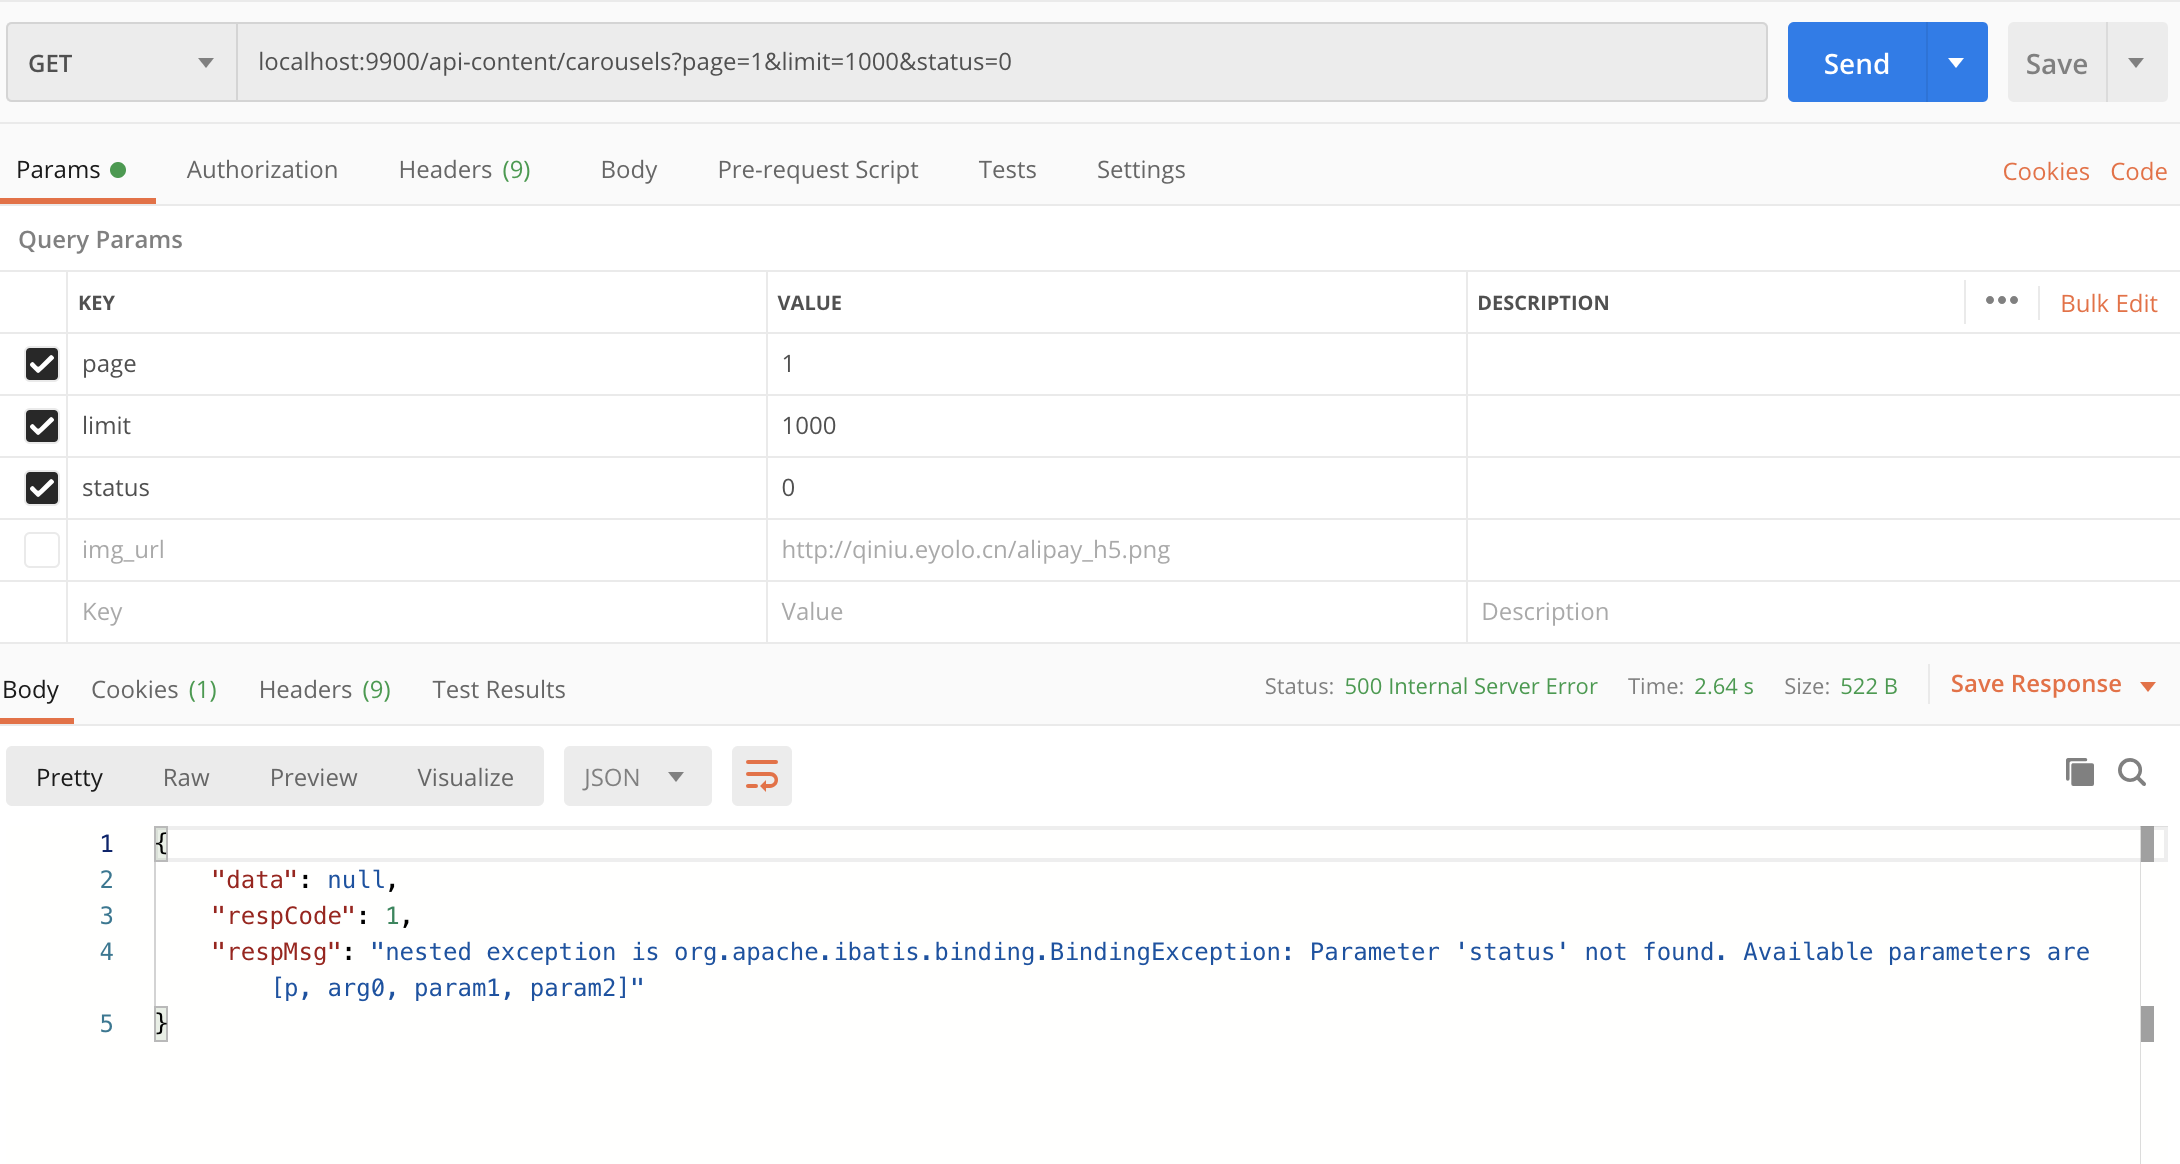
Task: Uncheck the limit parameter checkbox
Action: [42, 426]
